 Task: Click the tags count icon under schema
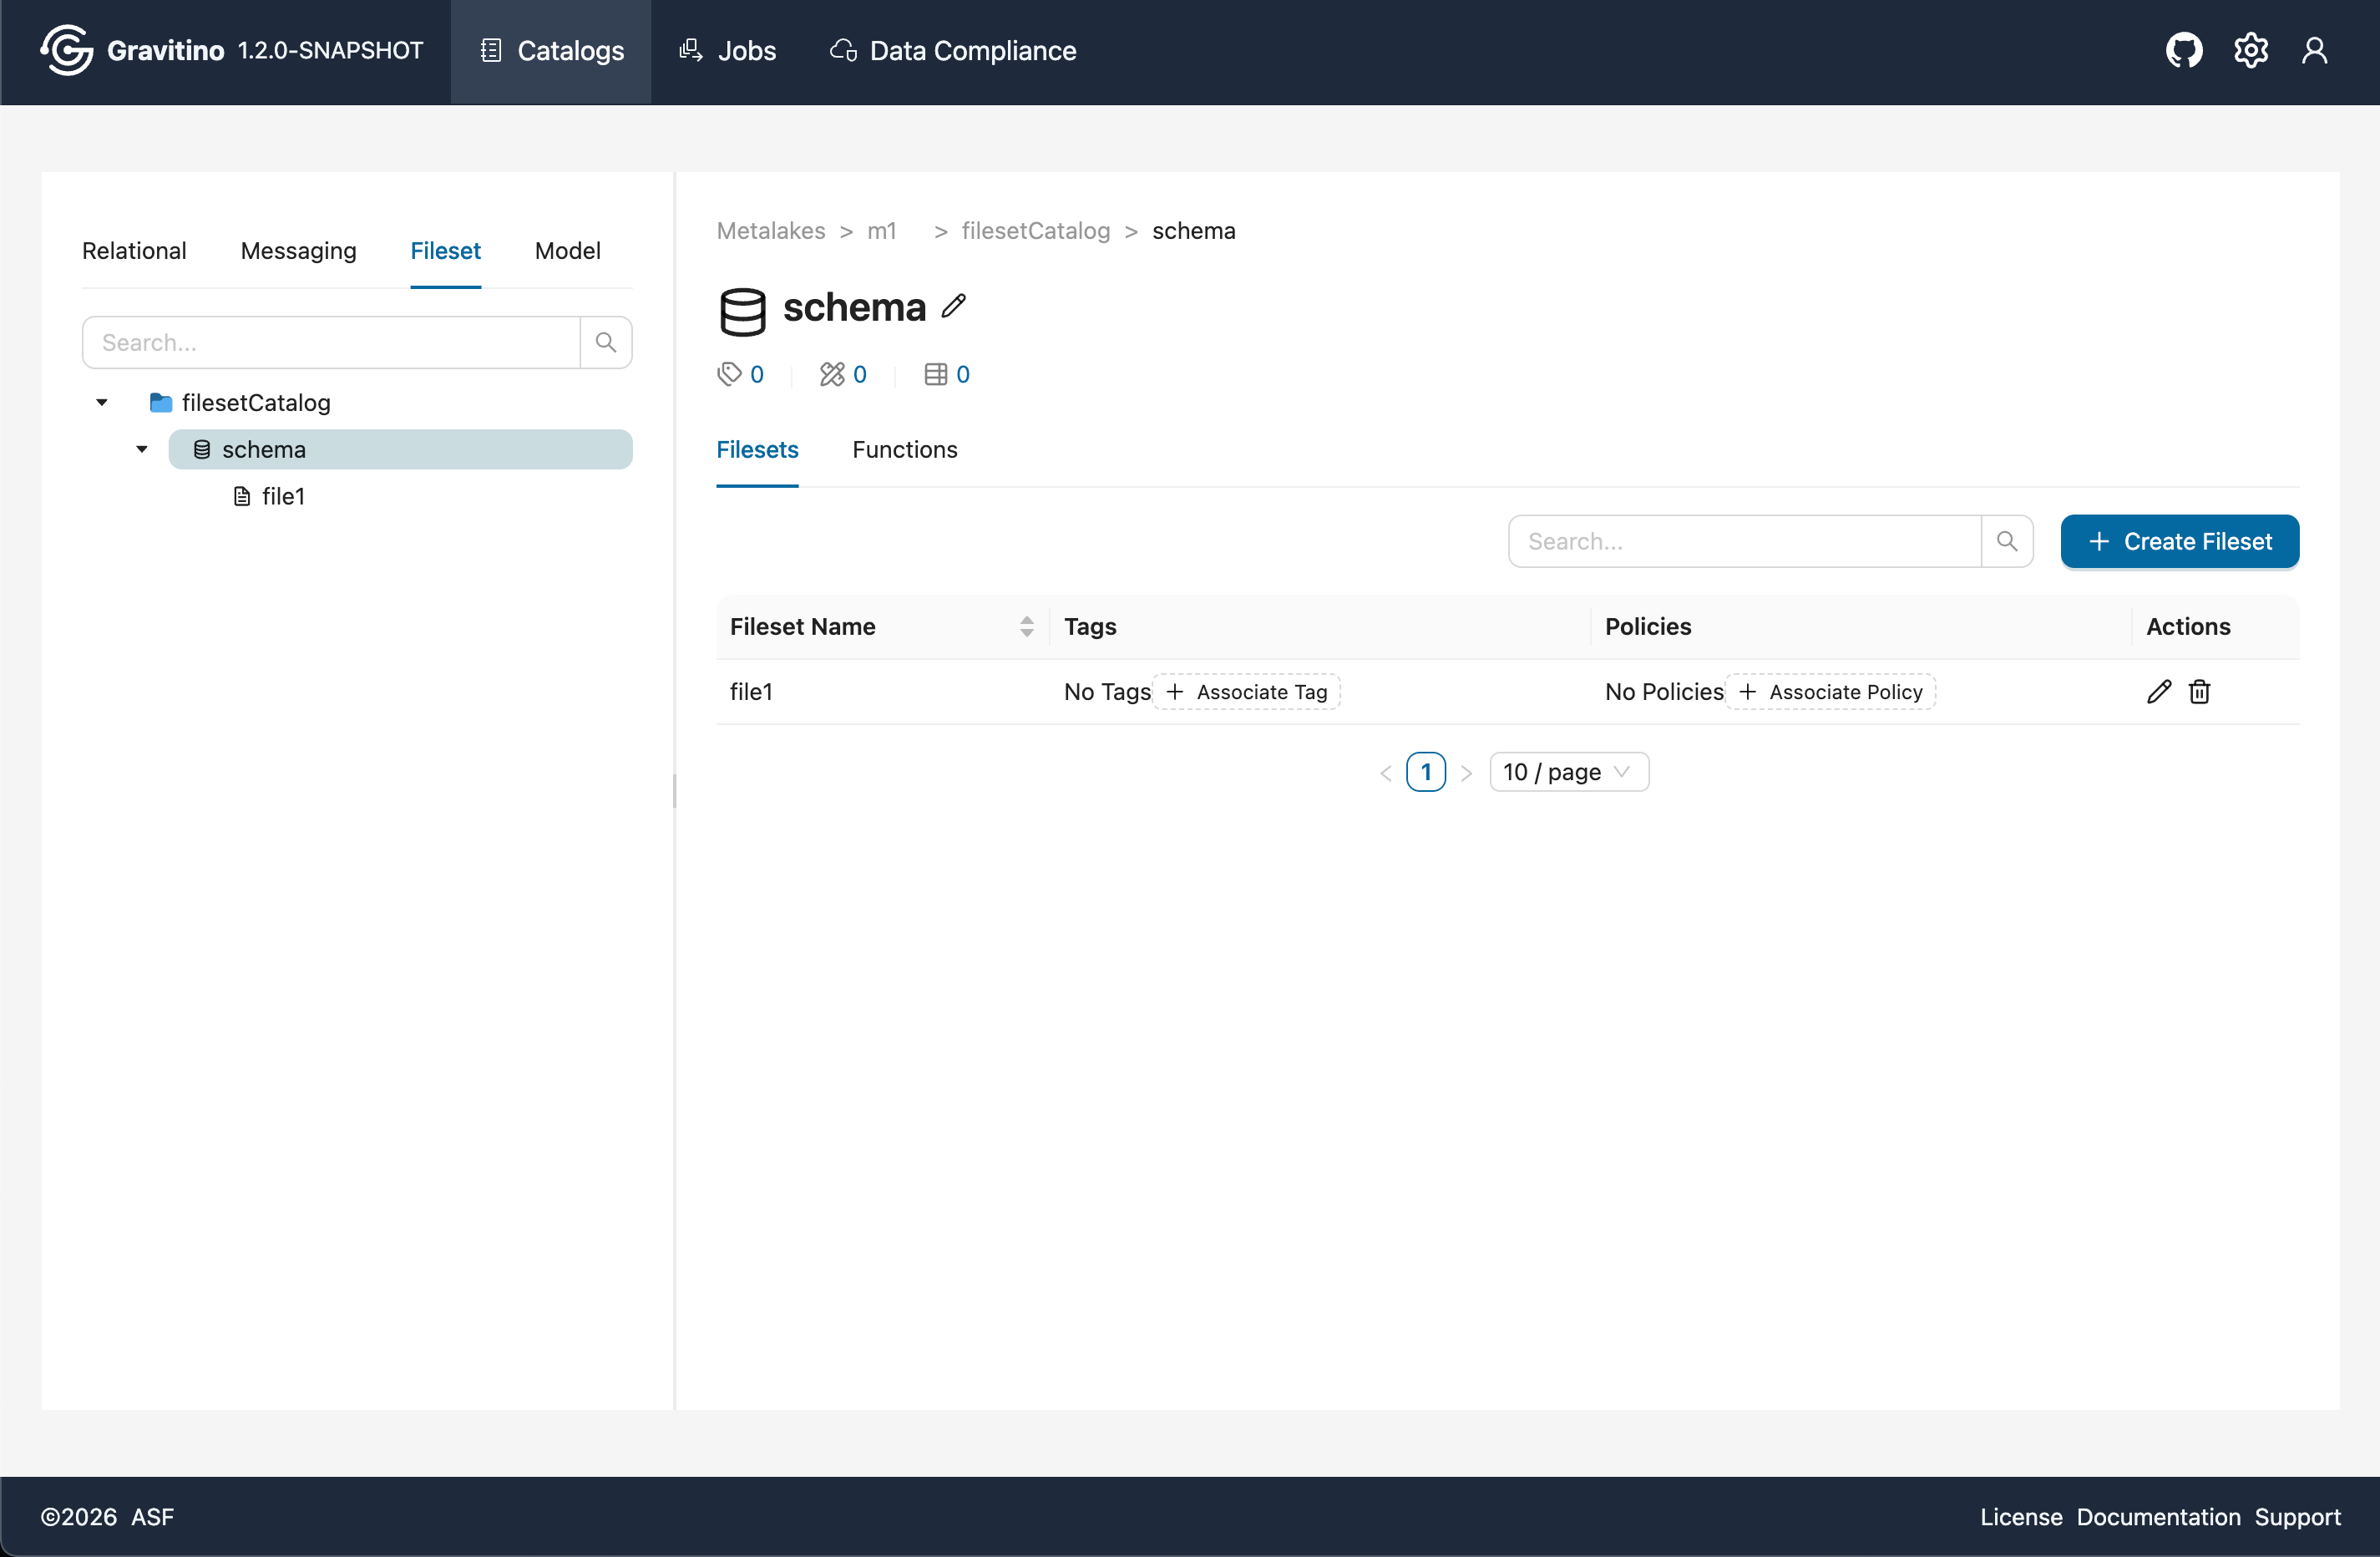tap(730, 374)
